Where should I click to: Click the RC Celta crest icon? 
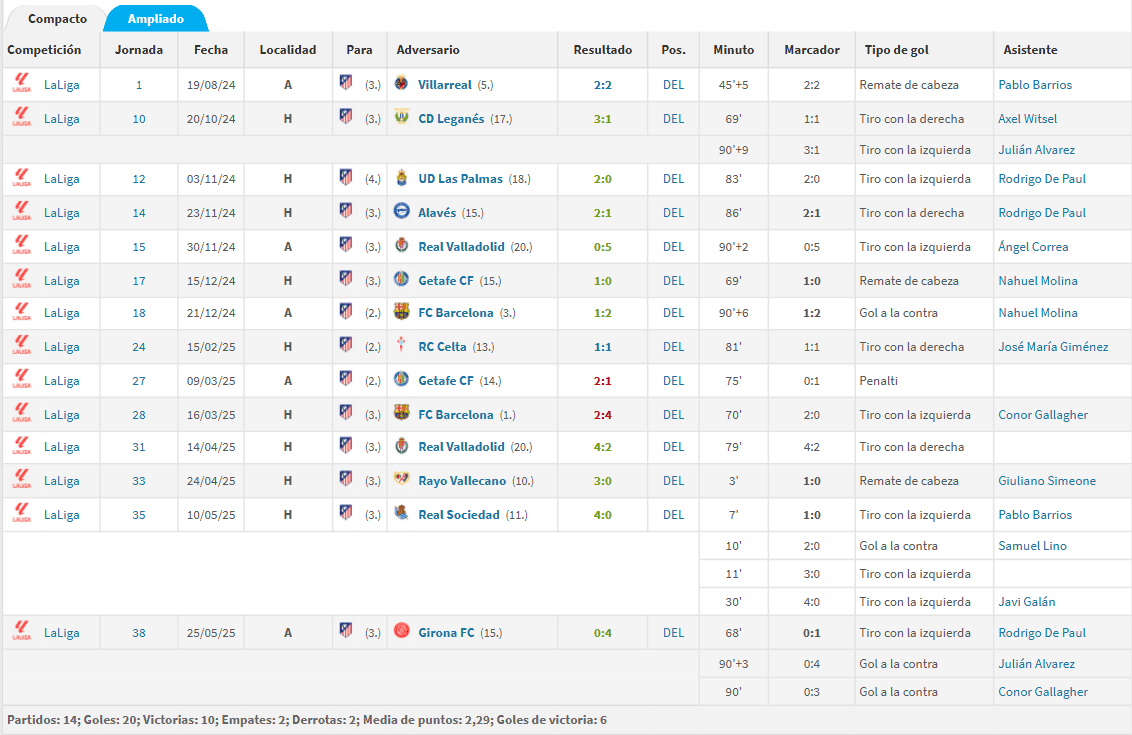click(x=401, y=346)
